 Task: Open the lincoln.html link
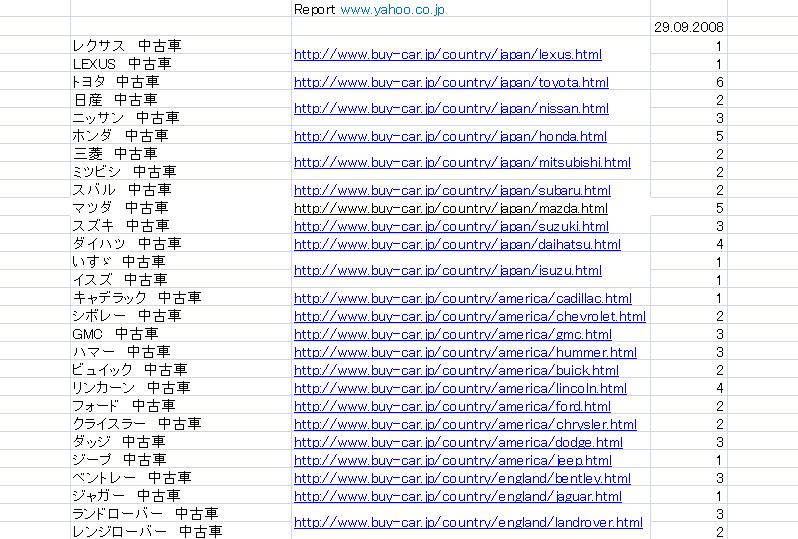tap(461, 388)
